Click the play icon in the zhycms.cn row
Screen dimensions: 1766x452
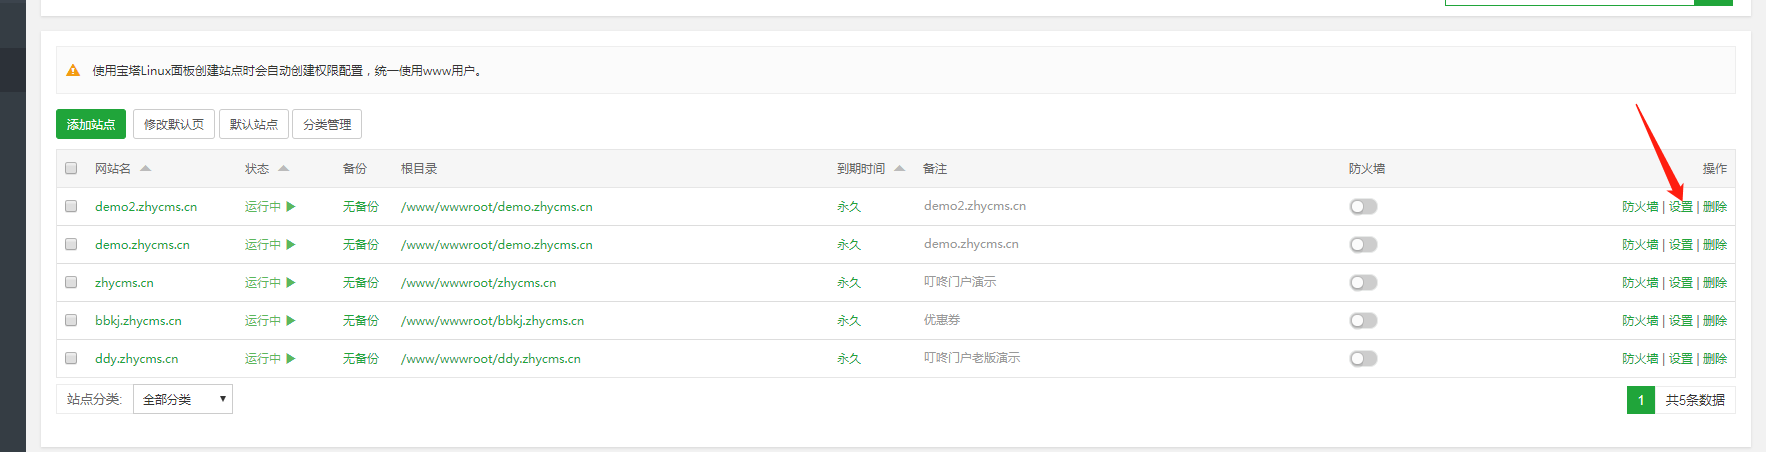pos(291,283)
